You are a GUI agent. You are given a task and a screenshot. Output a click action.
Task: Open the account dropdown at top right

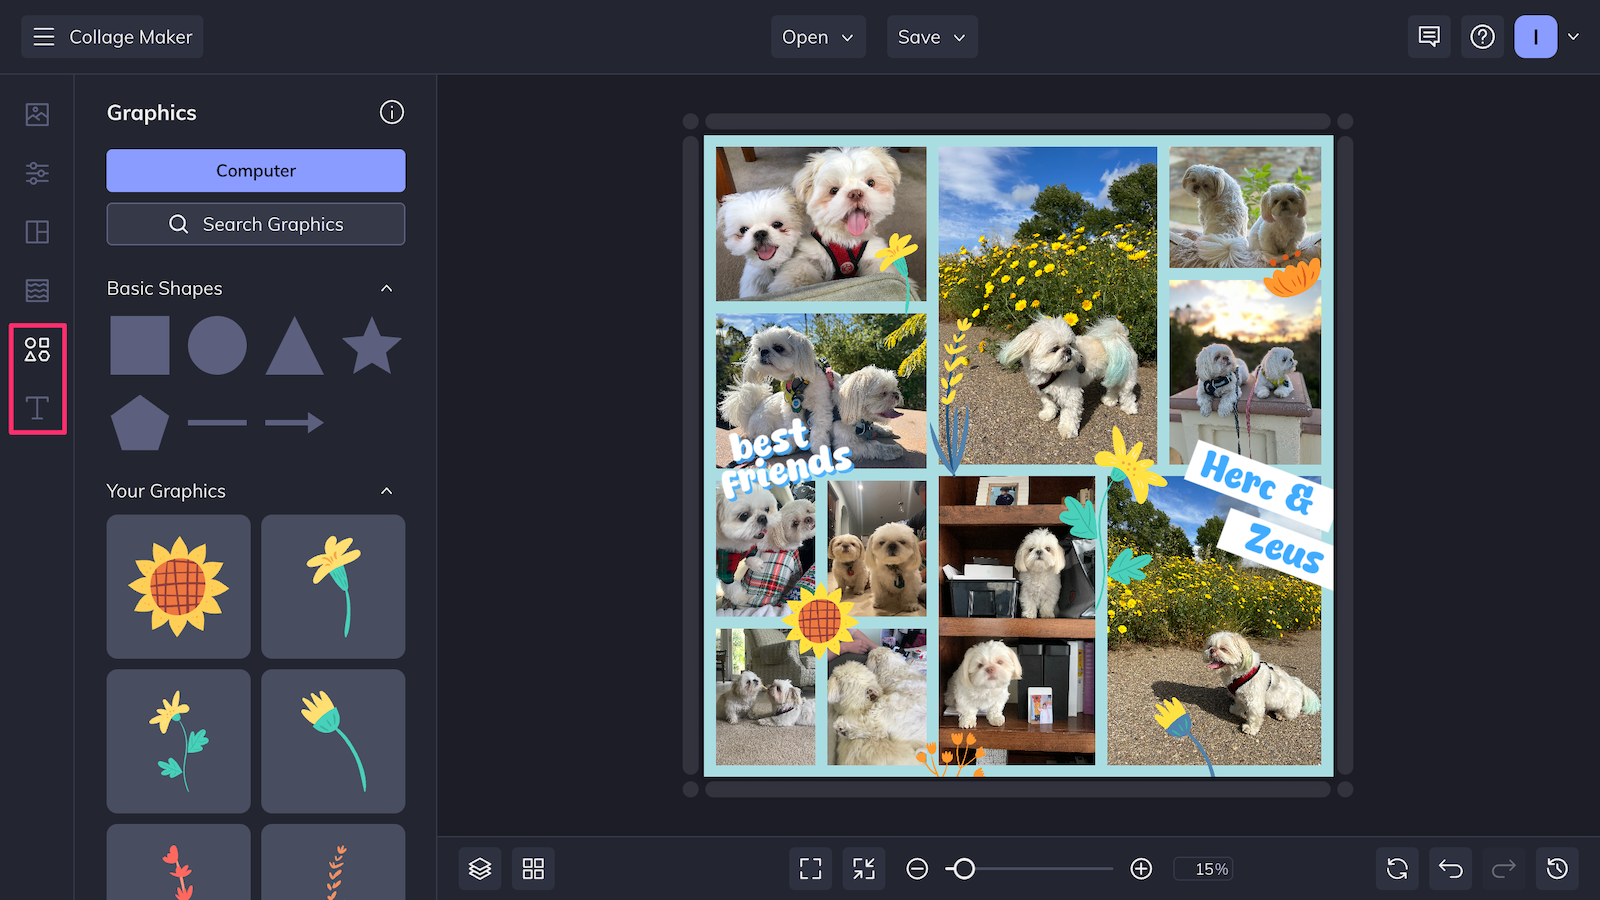coord(1573,36)
